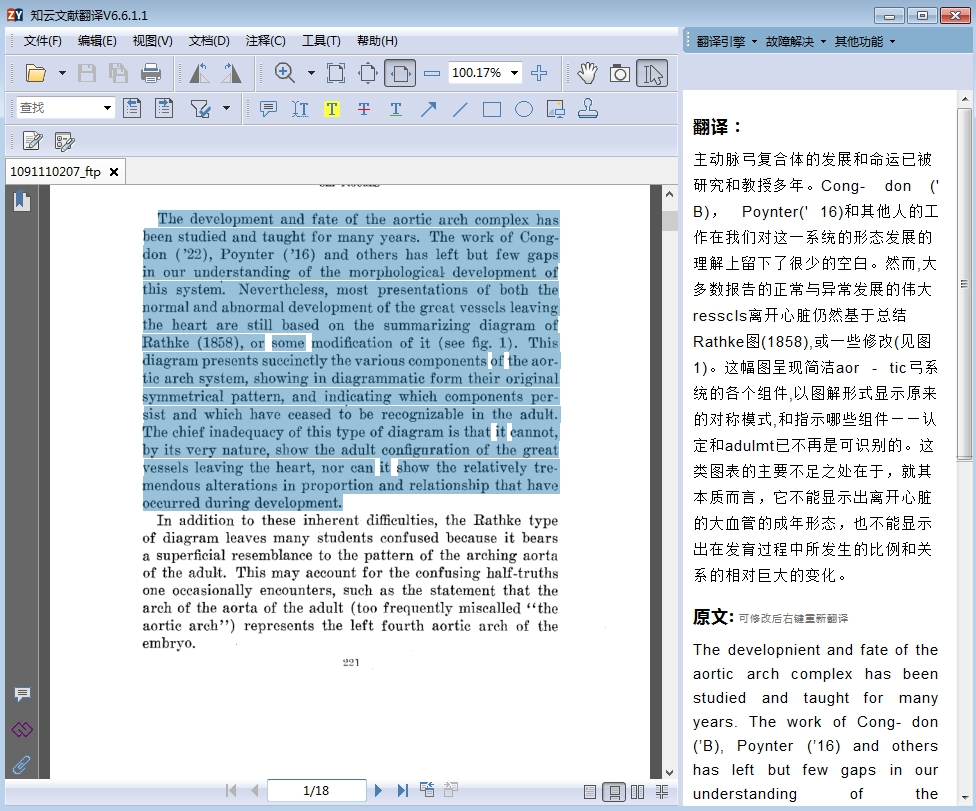The height and width of the screenshot is (811, 976).
Task: Go to the first page
Action: (x=231, y=790)
